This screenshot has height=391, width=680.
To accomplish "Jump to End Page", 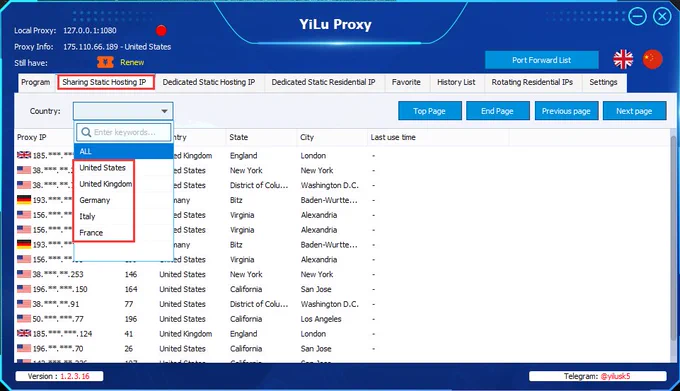I will coord(497,111).
